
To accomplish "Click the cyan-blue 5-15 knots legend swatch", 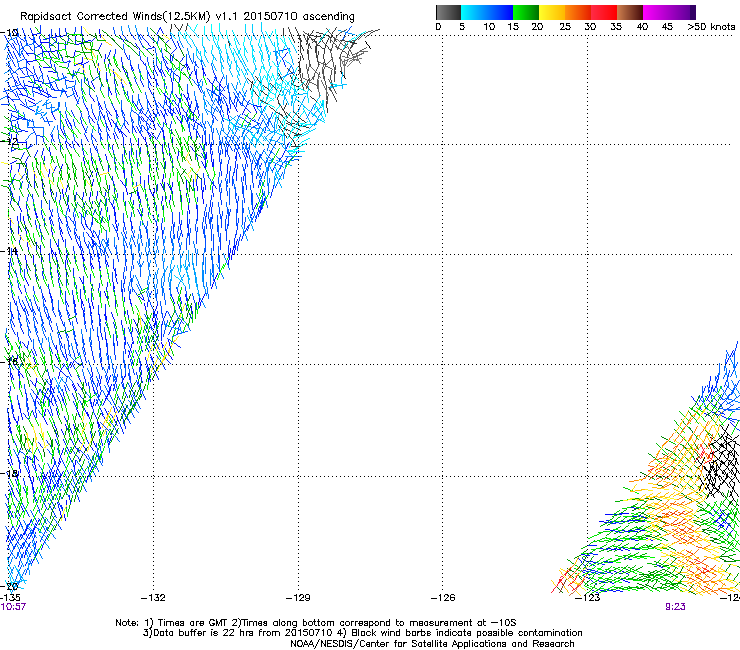I will tap(487, 12).
